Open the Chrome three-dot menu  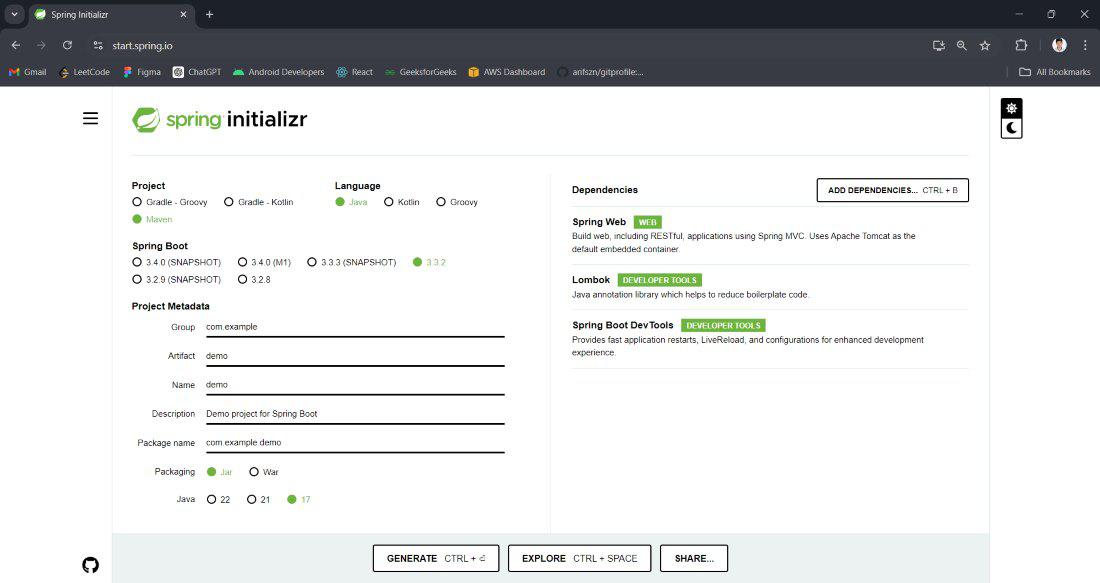pyautogui.click(x=1085, y=46)
